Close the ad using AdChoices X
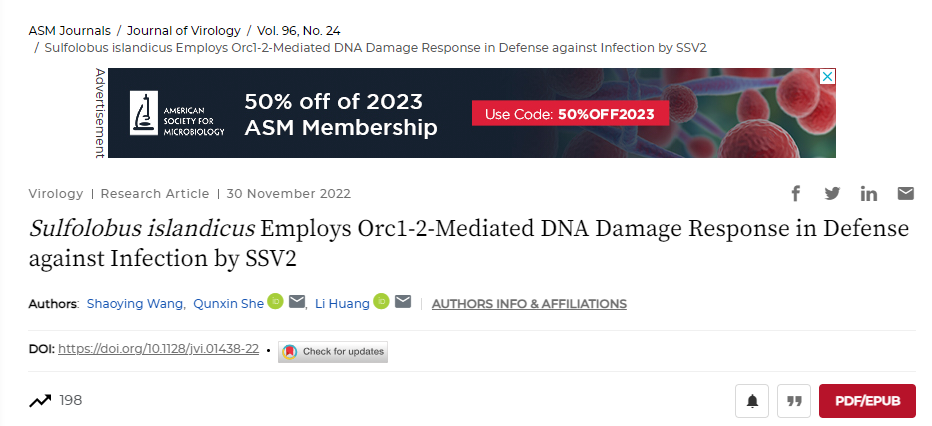This screenshot has height=426, width=932. (x=827, y=76)
